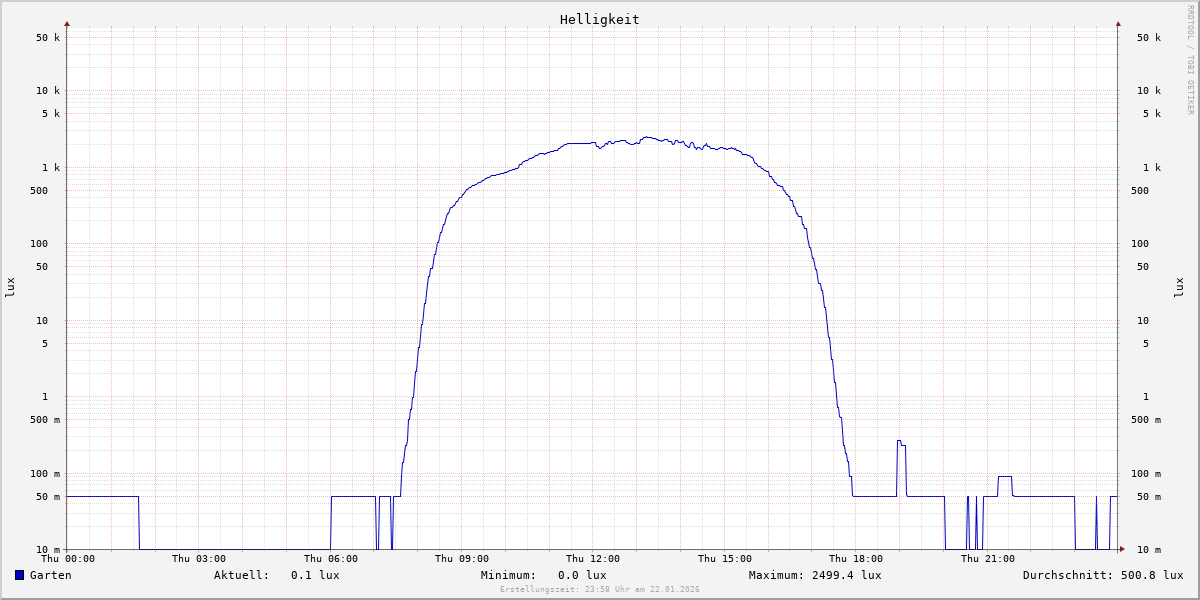The height and width of the screenshot is (600, 1200).
Task: Click the blue Garten legend color swatch
Action: pyautogui.click(x=19, y=575)
